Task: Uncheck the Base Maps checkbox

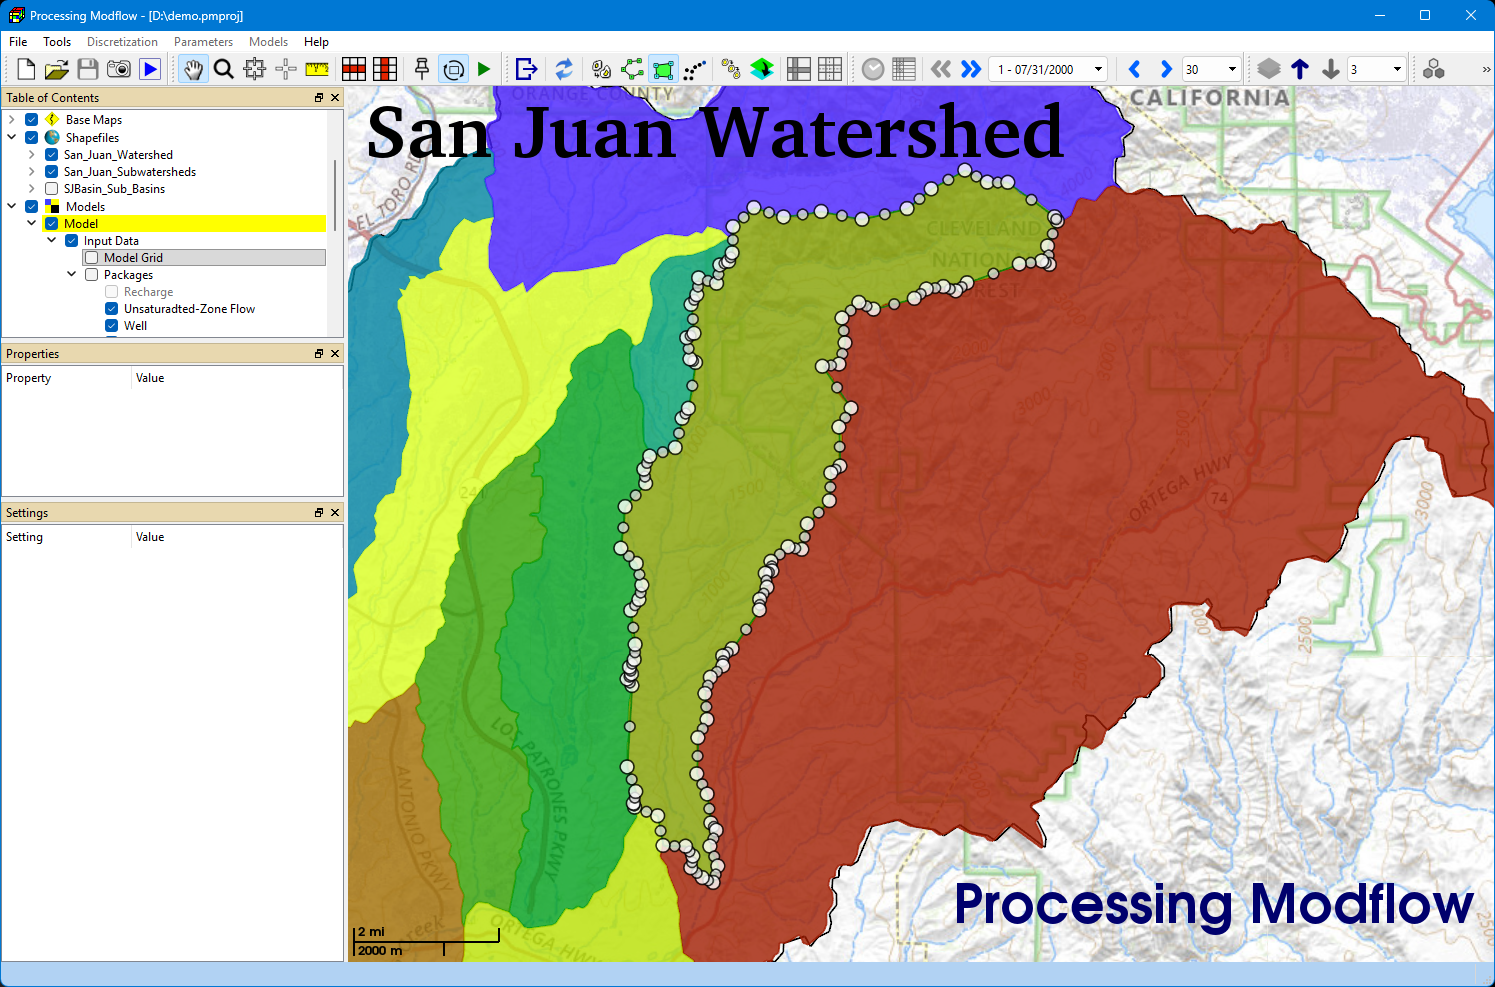Action: [x=32, y=120]
